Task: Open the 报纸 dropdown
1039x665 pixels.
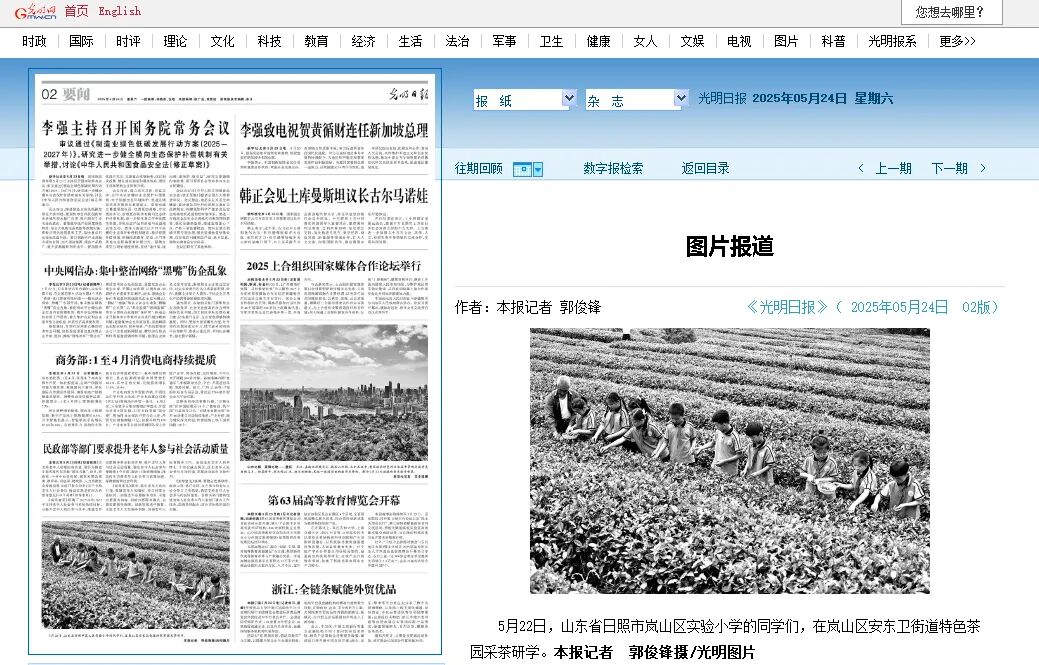Action: coord(524,99)
